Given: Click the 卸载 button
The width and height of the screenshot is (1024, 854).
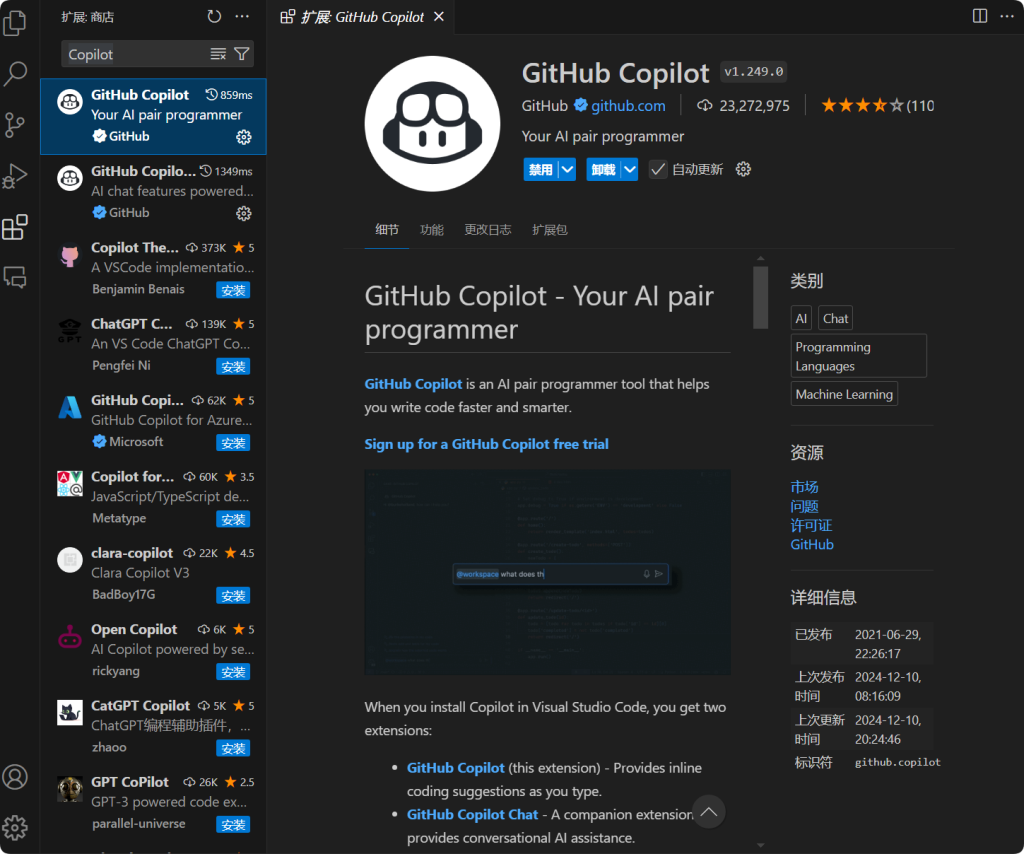Looking at the screenshot, I should (x=603, y=170).
